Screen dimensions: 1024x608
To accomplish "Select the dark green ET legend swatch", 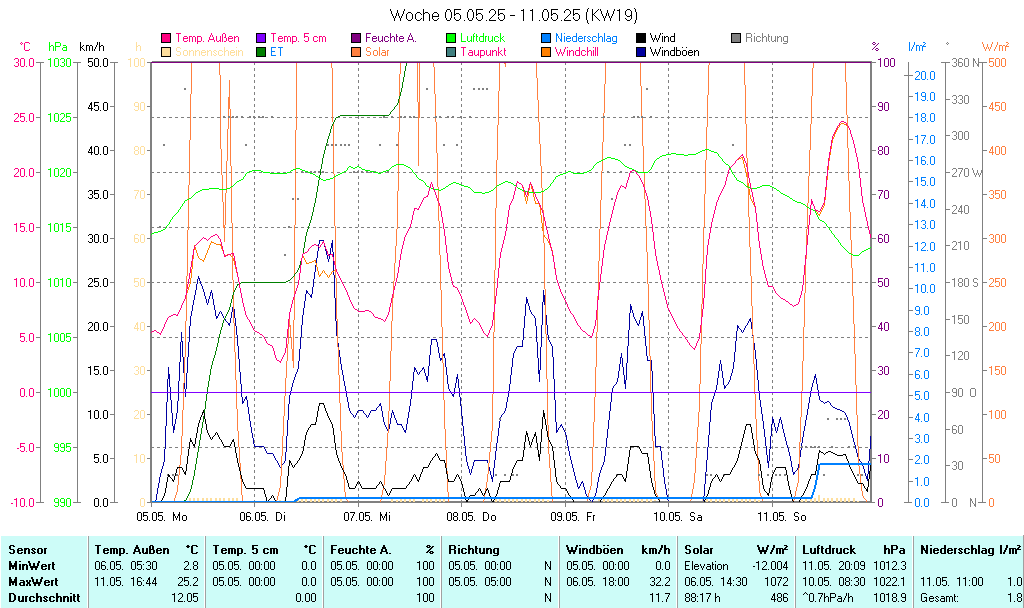I will point(262,52).
